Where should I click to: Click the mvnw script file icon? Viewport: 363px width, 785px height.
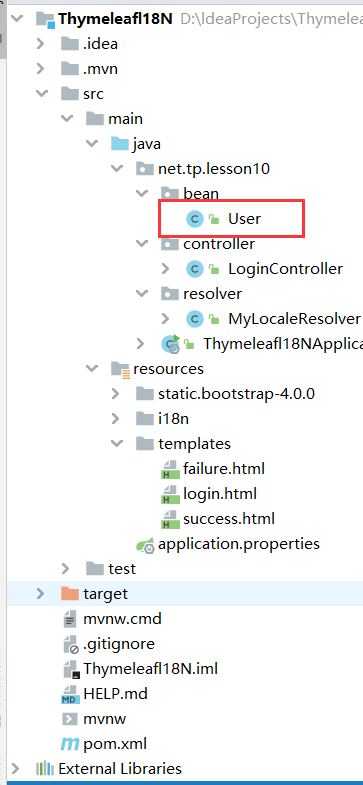pos(70,719)
